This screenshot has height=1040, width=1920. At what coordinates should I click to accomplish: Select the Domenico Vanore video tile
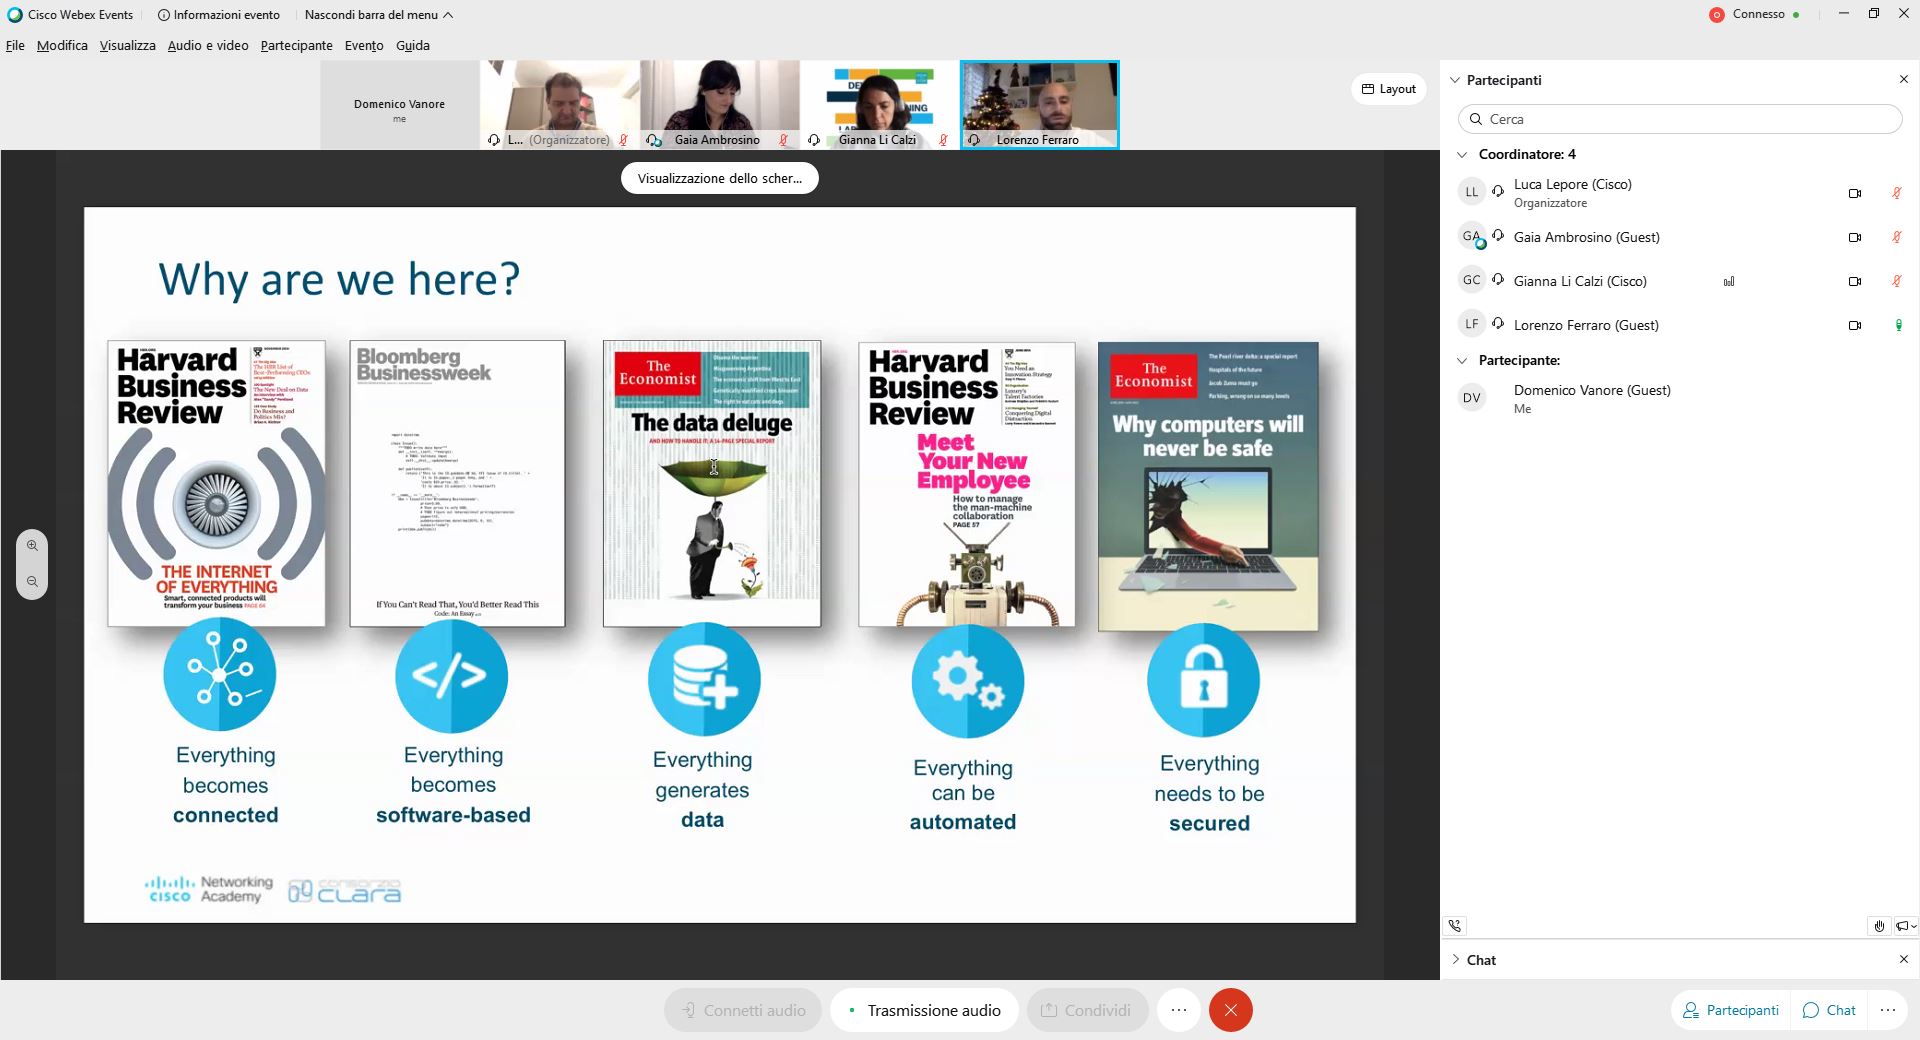pos(400,105)
